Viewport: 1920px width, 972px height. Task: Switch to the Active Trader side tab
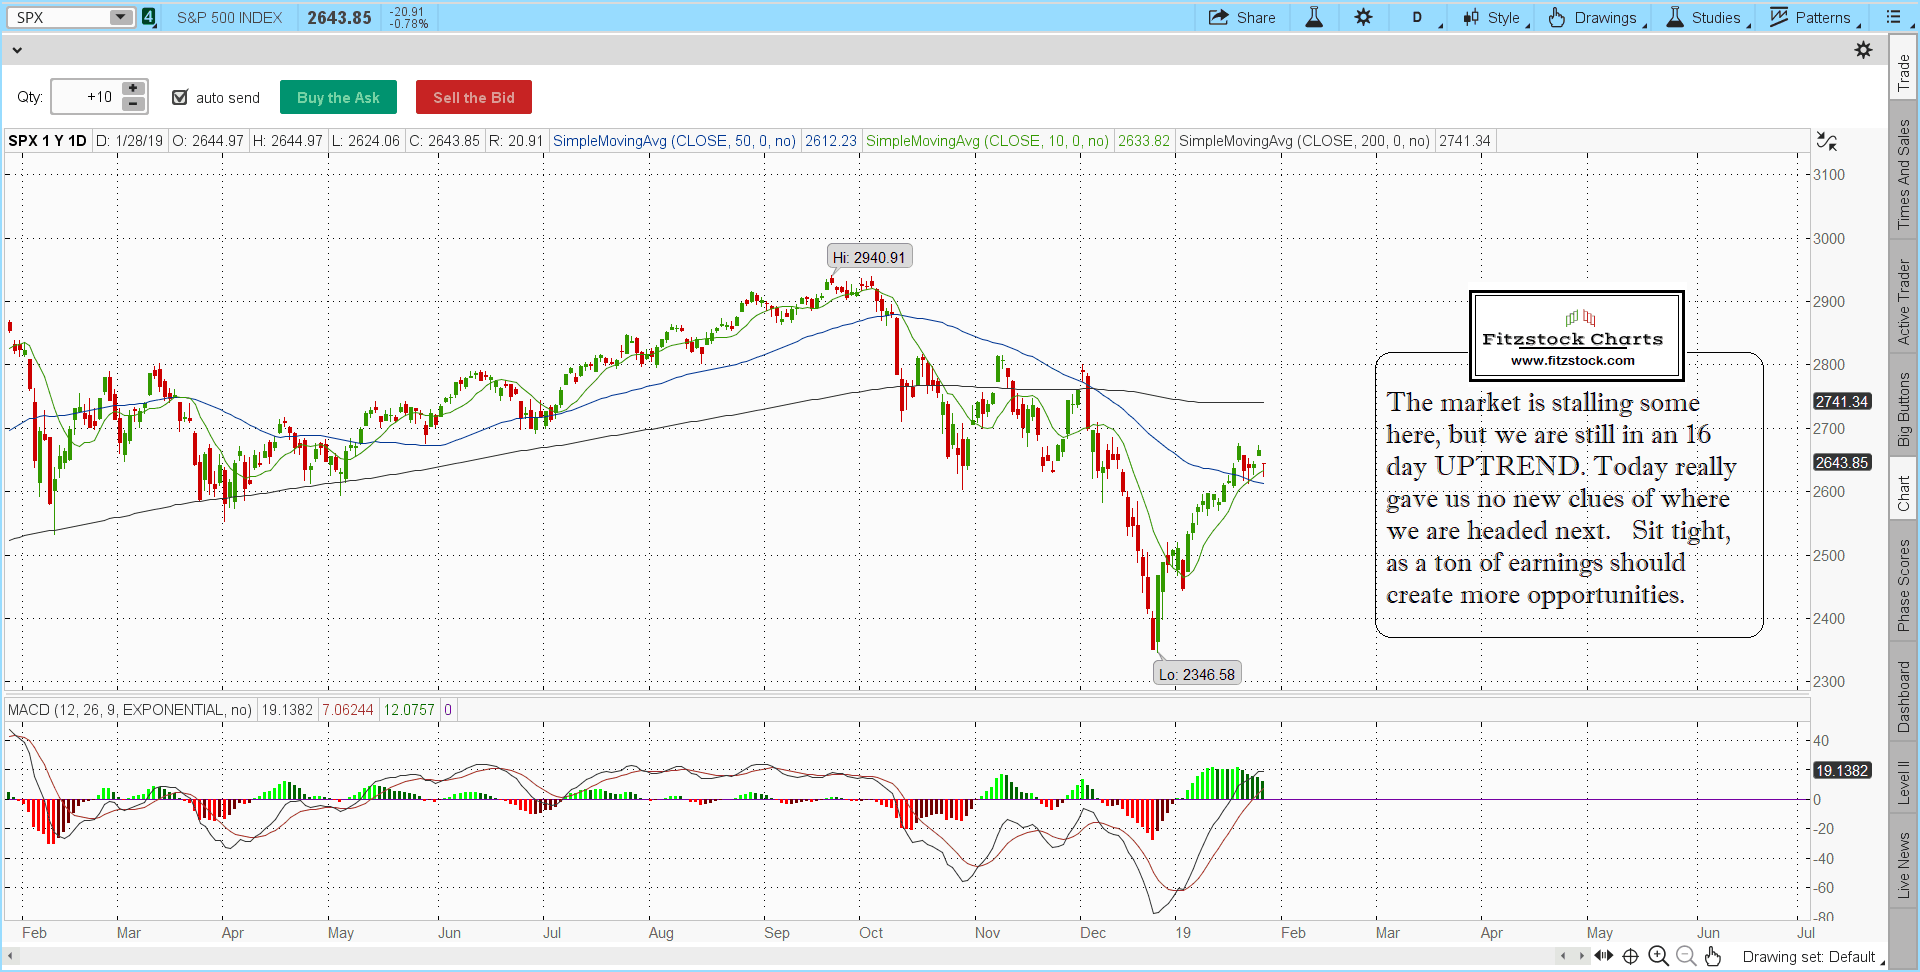[1904, 302]
